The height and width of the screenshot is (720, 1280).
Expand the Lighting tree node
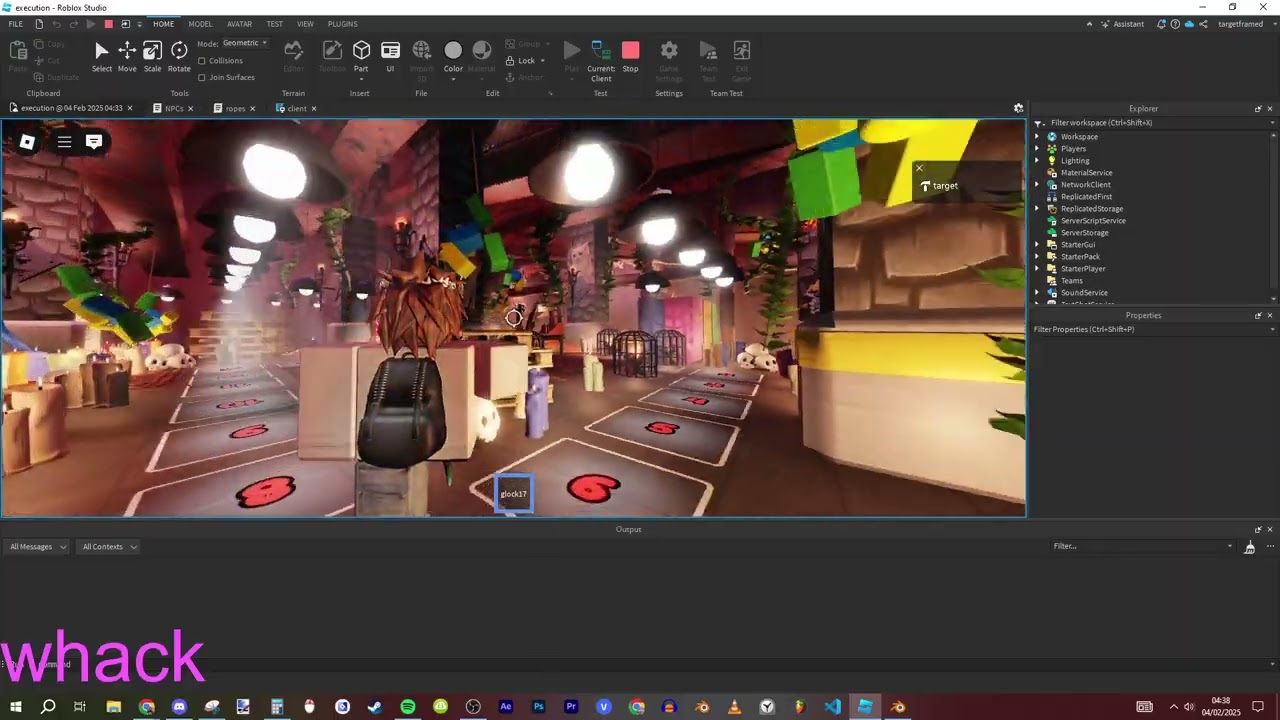[x=1037, y=161]
